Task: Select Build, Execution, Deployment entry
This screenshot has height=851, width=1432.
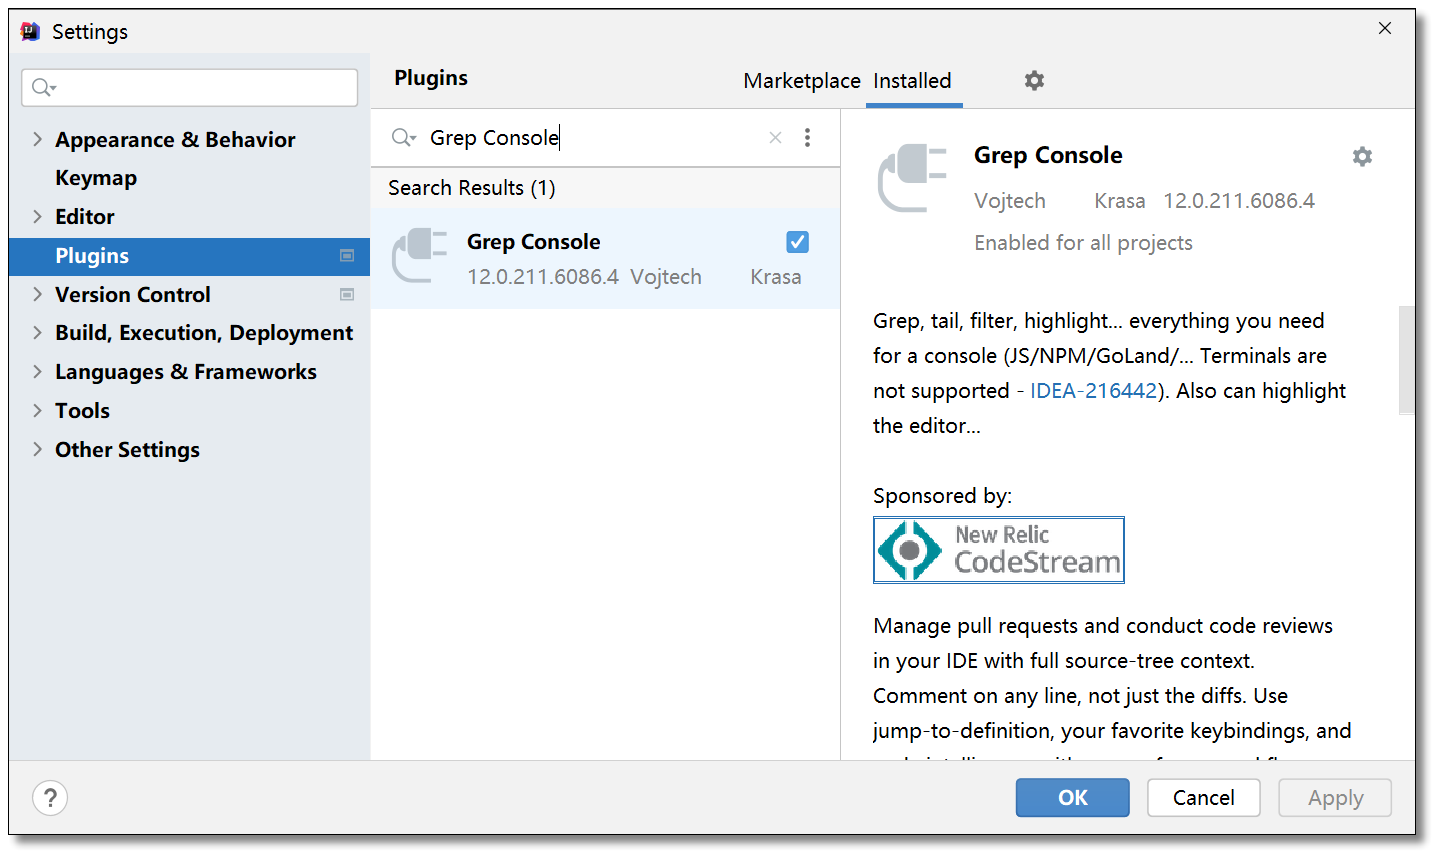Action: pyautogui.click(x=204, y=333)
